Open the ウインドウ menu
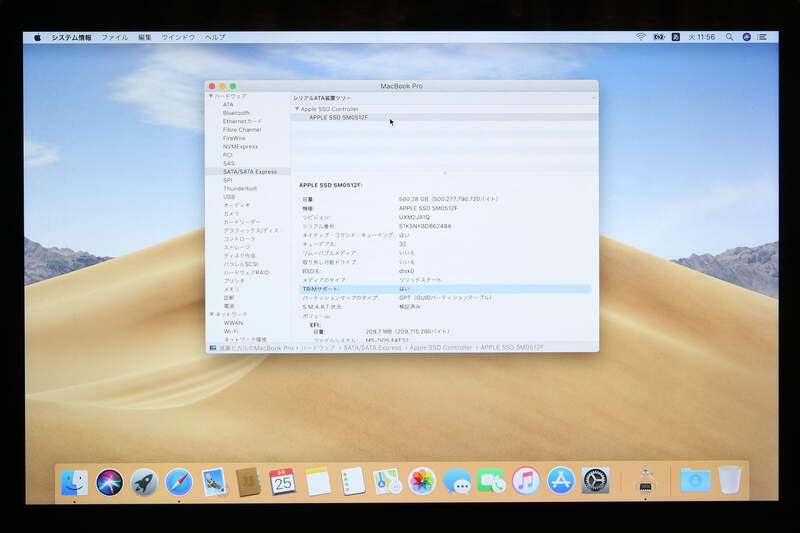Image resolution: width=800 pixels, height=533 pixels. (x=178, y=37)
